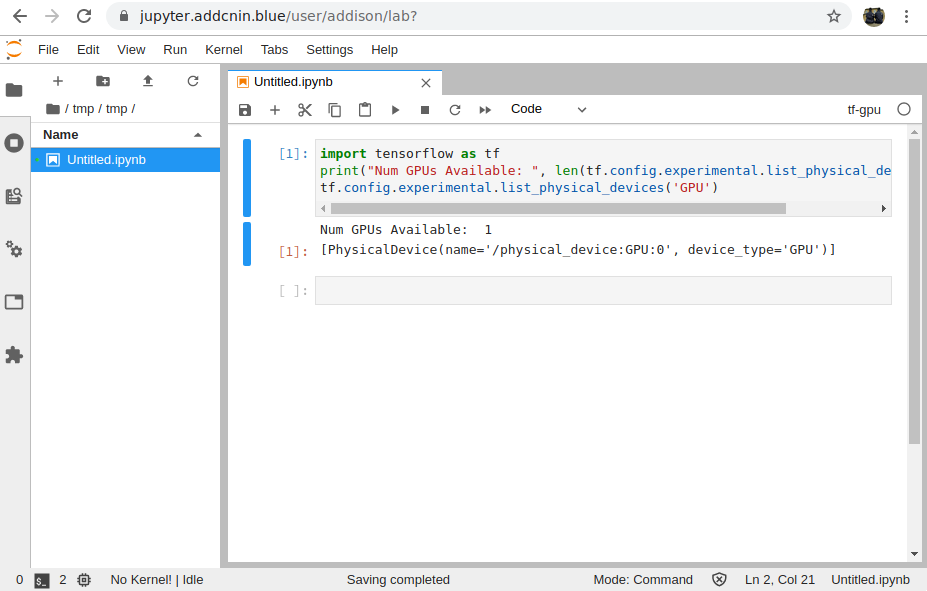Click the horizontal scrollbar of the code cell
The height and width of the screenshot is (591, 927).
[x=558, y=209]
